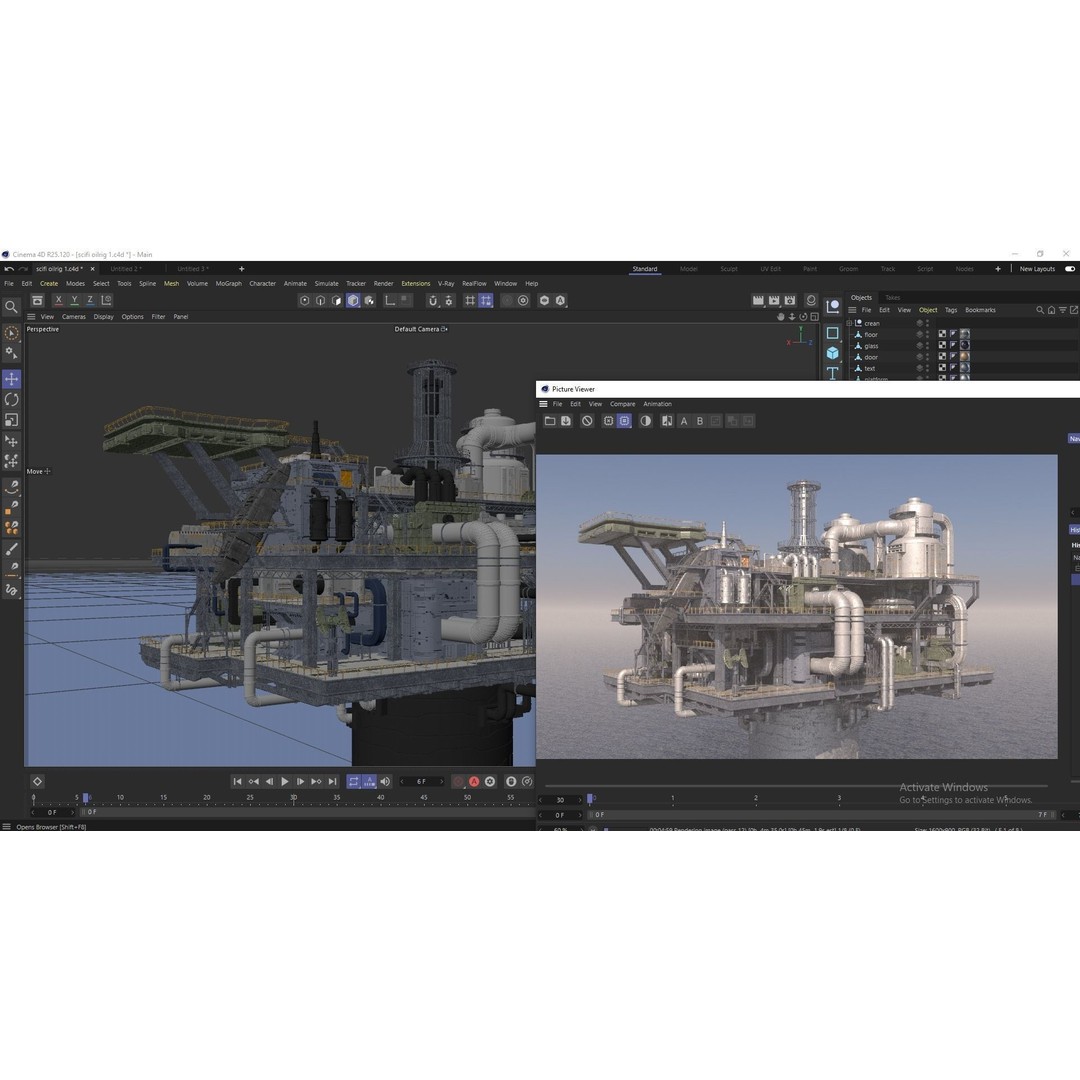Click the glass object's material thumbnail

tap(964, 345)
